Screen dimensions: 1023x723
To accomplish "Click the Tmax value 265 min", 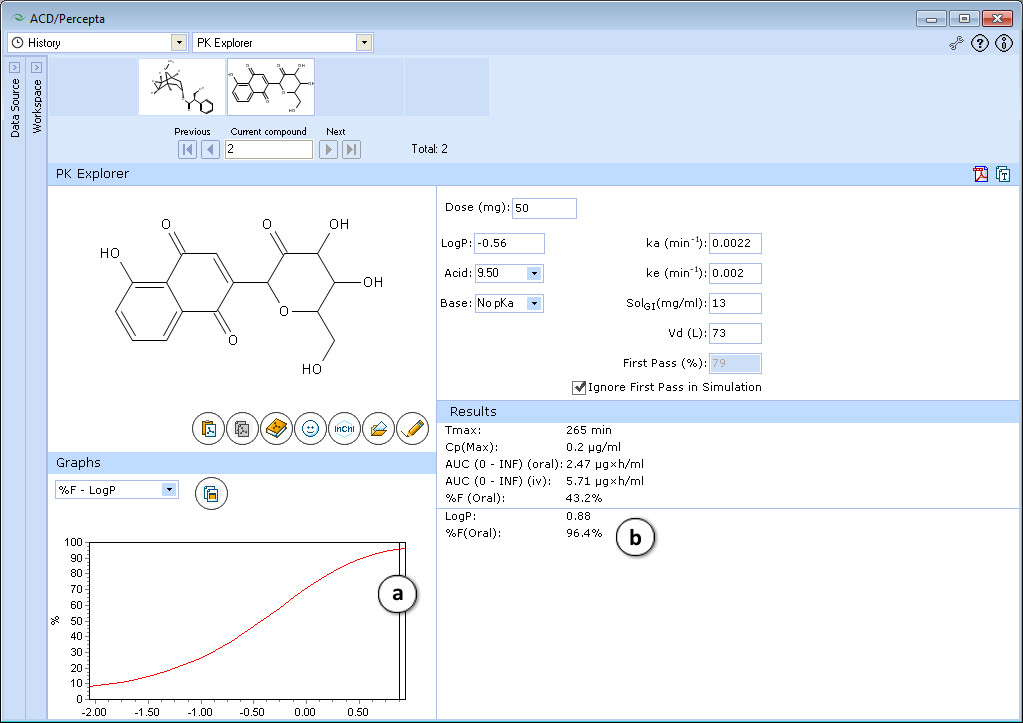I will (588, 430).
